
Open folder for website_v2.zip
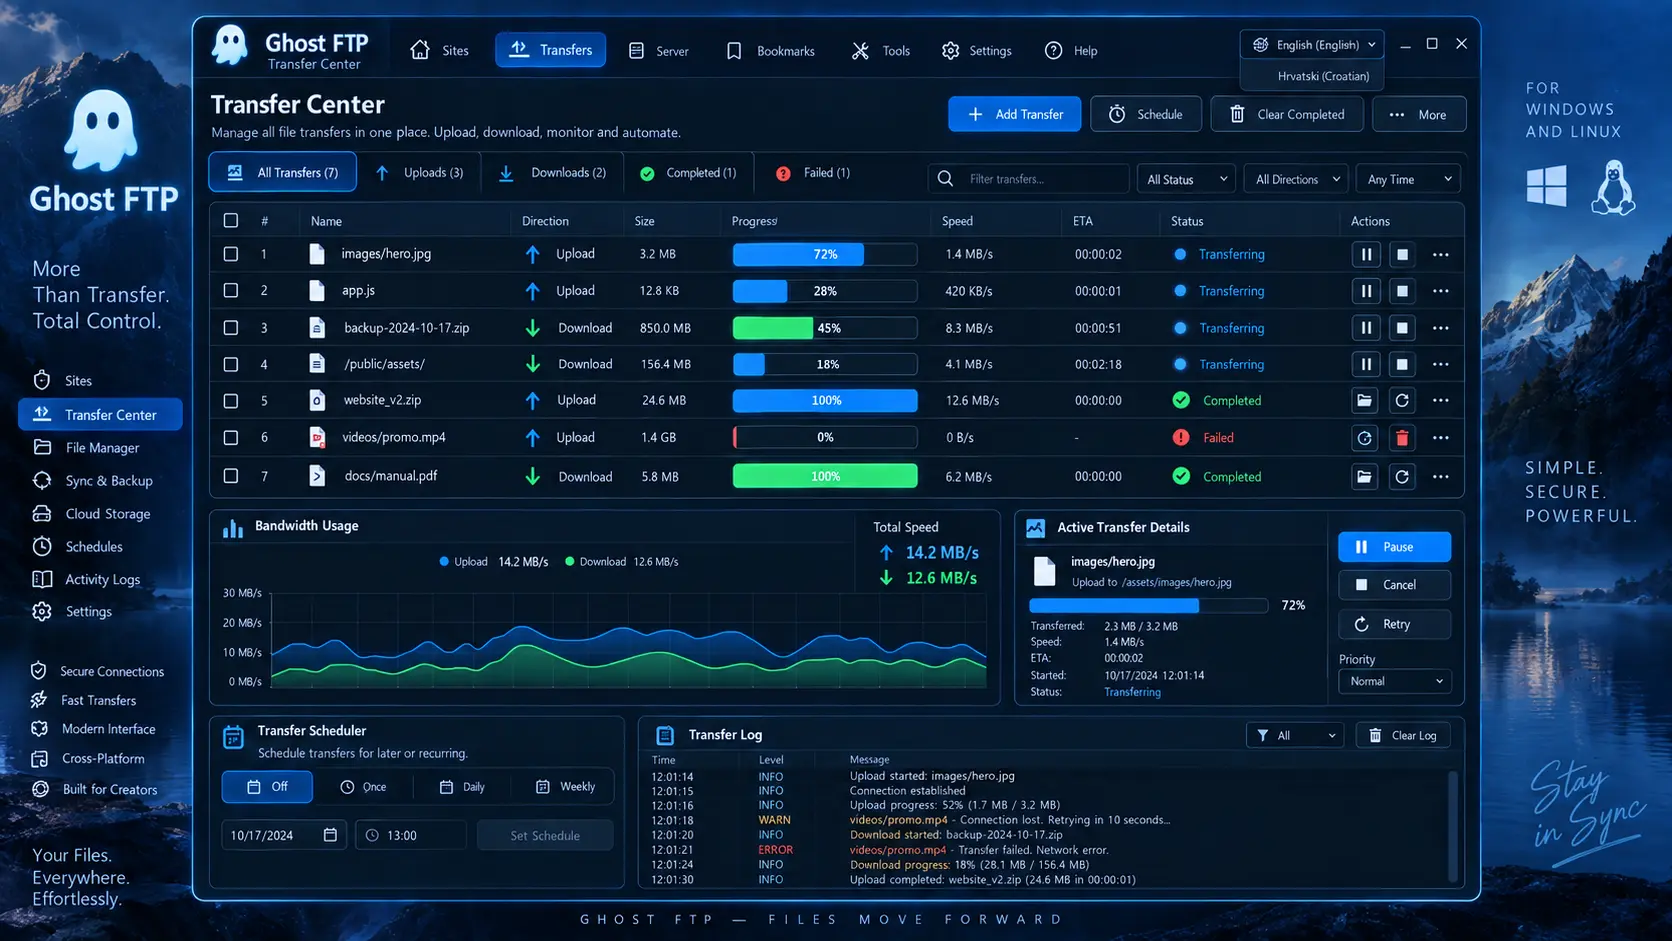coord(1365,400)
